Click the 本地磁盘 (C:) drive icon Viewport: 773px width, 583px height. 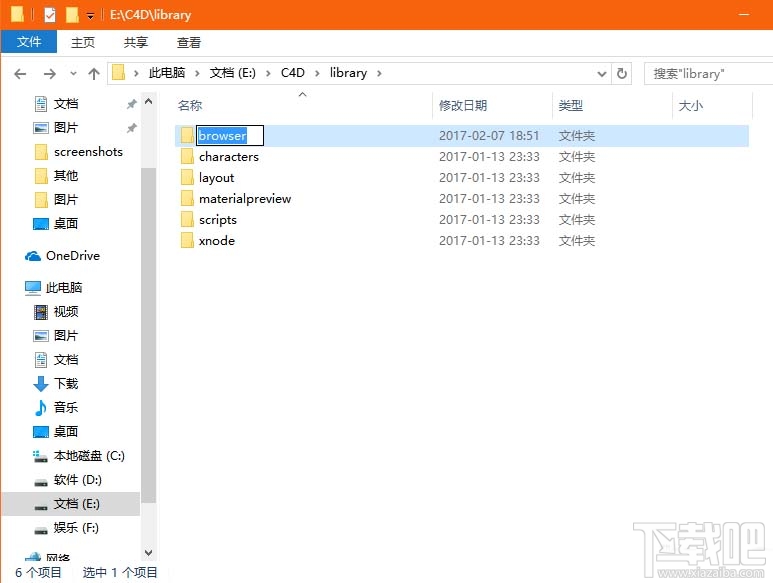click(40, 456)
